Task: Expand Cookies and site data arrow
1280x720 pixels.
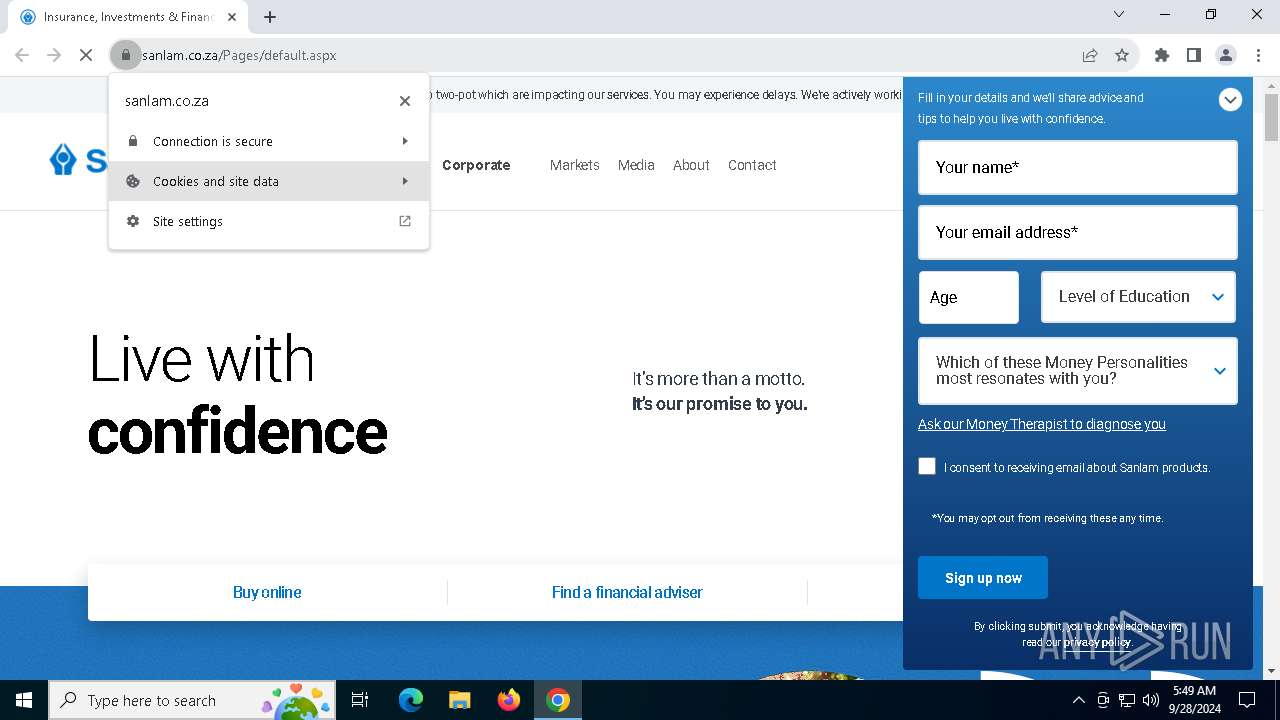Action: click(405, 181)
